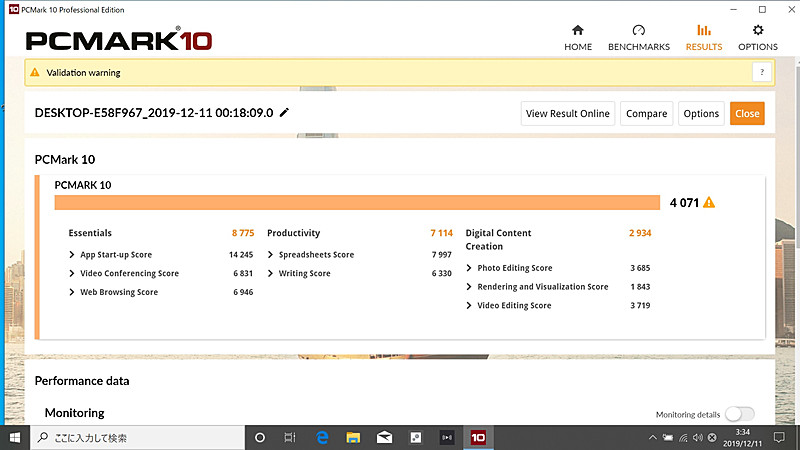The image size is (800, 450).
Task: Open the validation warning help question mark
Action: tap(762, 72)
